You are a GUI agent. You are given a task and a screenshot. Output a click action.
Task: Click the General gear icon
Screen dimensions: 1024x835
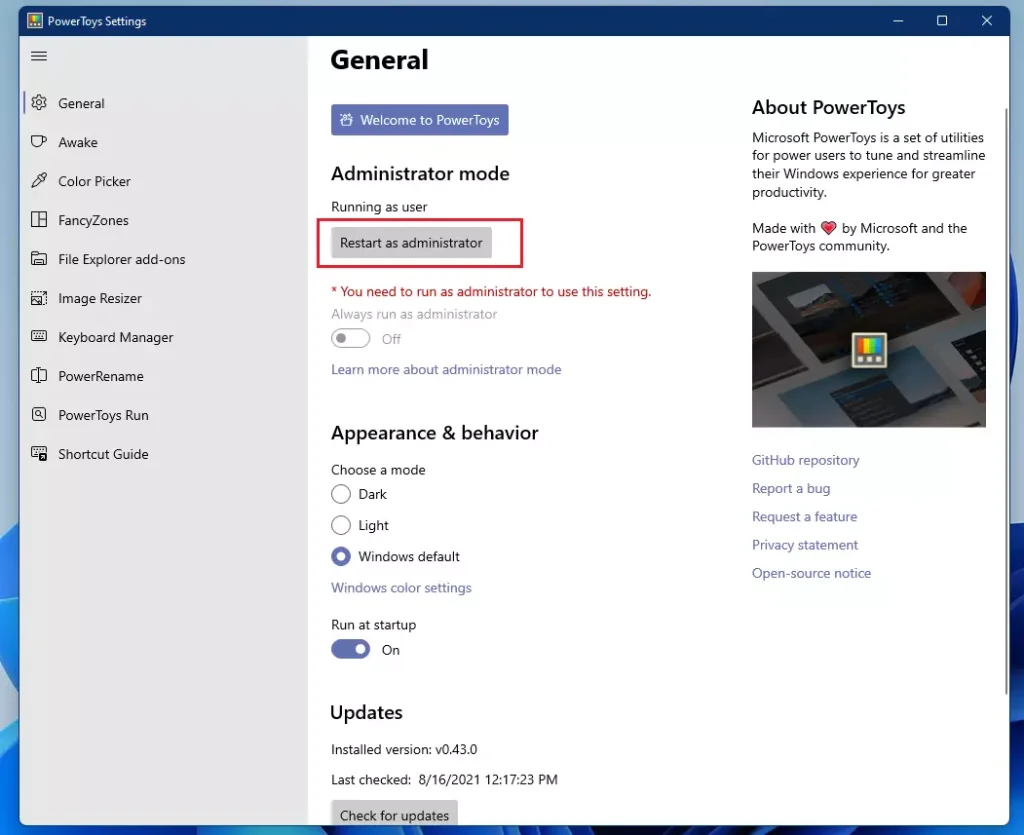click(39, 102)
